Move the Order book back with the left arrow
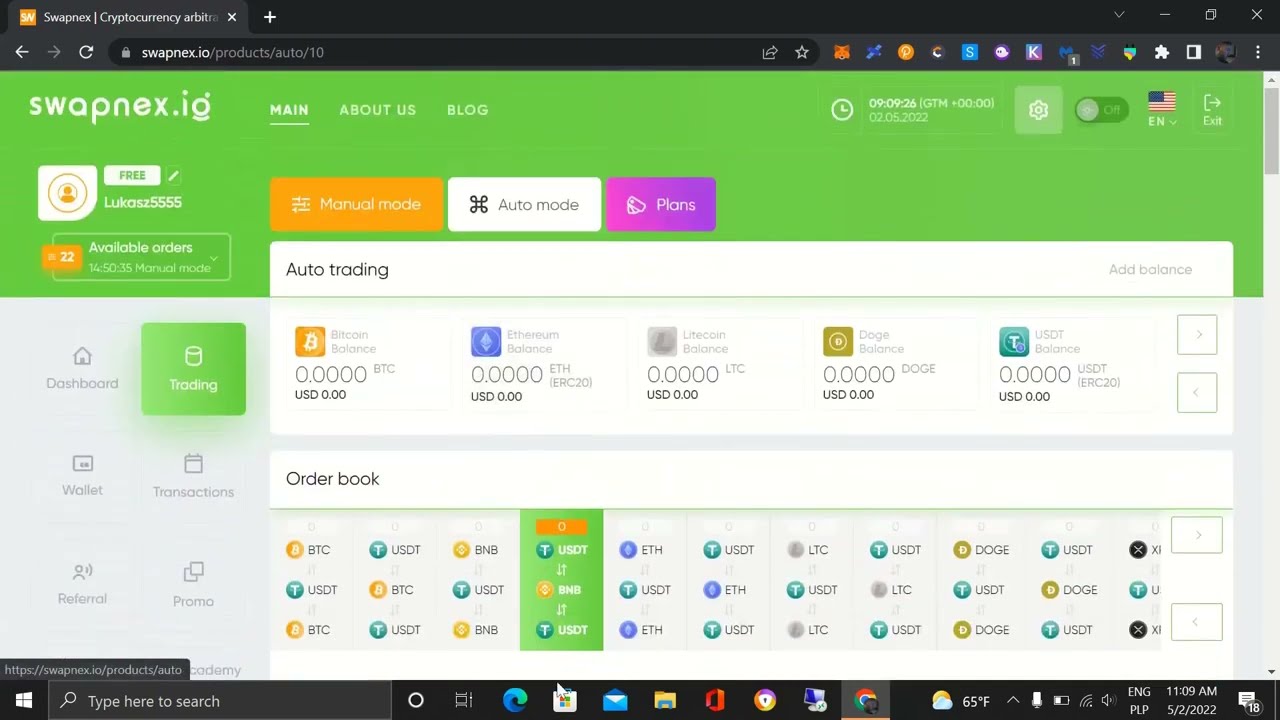Screen dimensions: 1280x720 (1197, 623)
